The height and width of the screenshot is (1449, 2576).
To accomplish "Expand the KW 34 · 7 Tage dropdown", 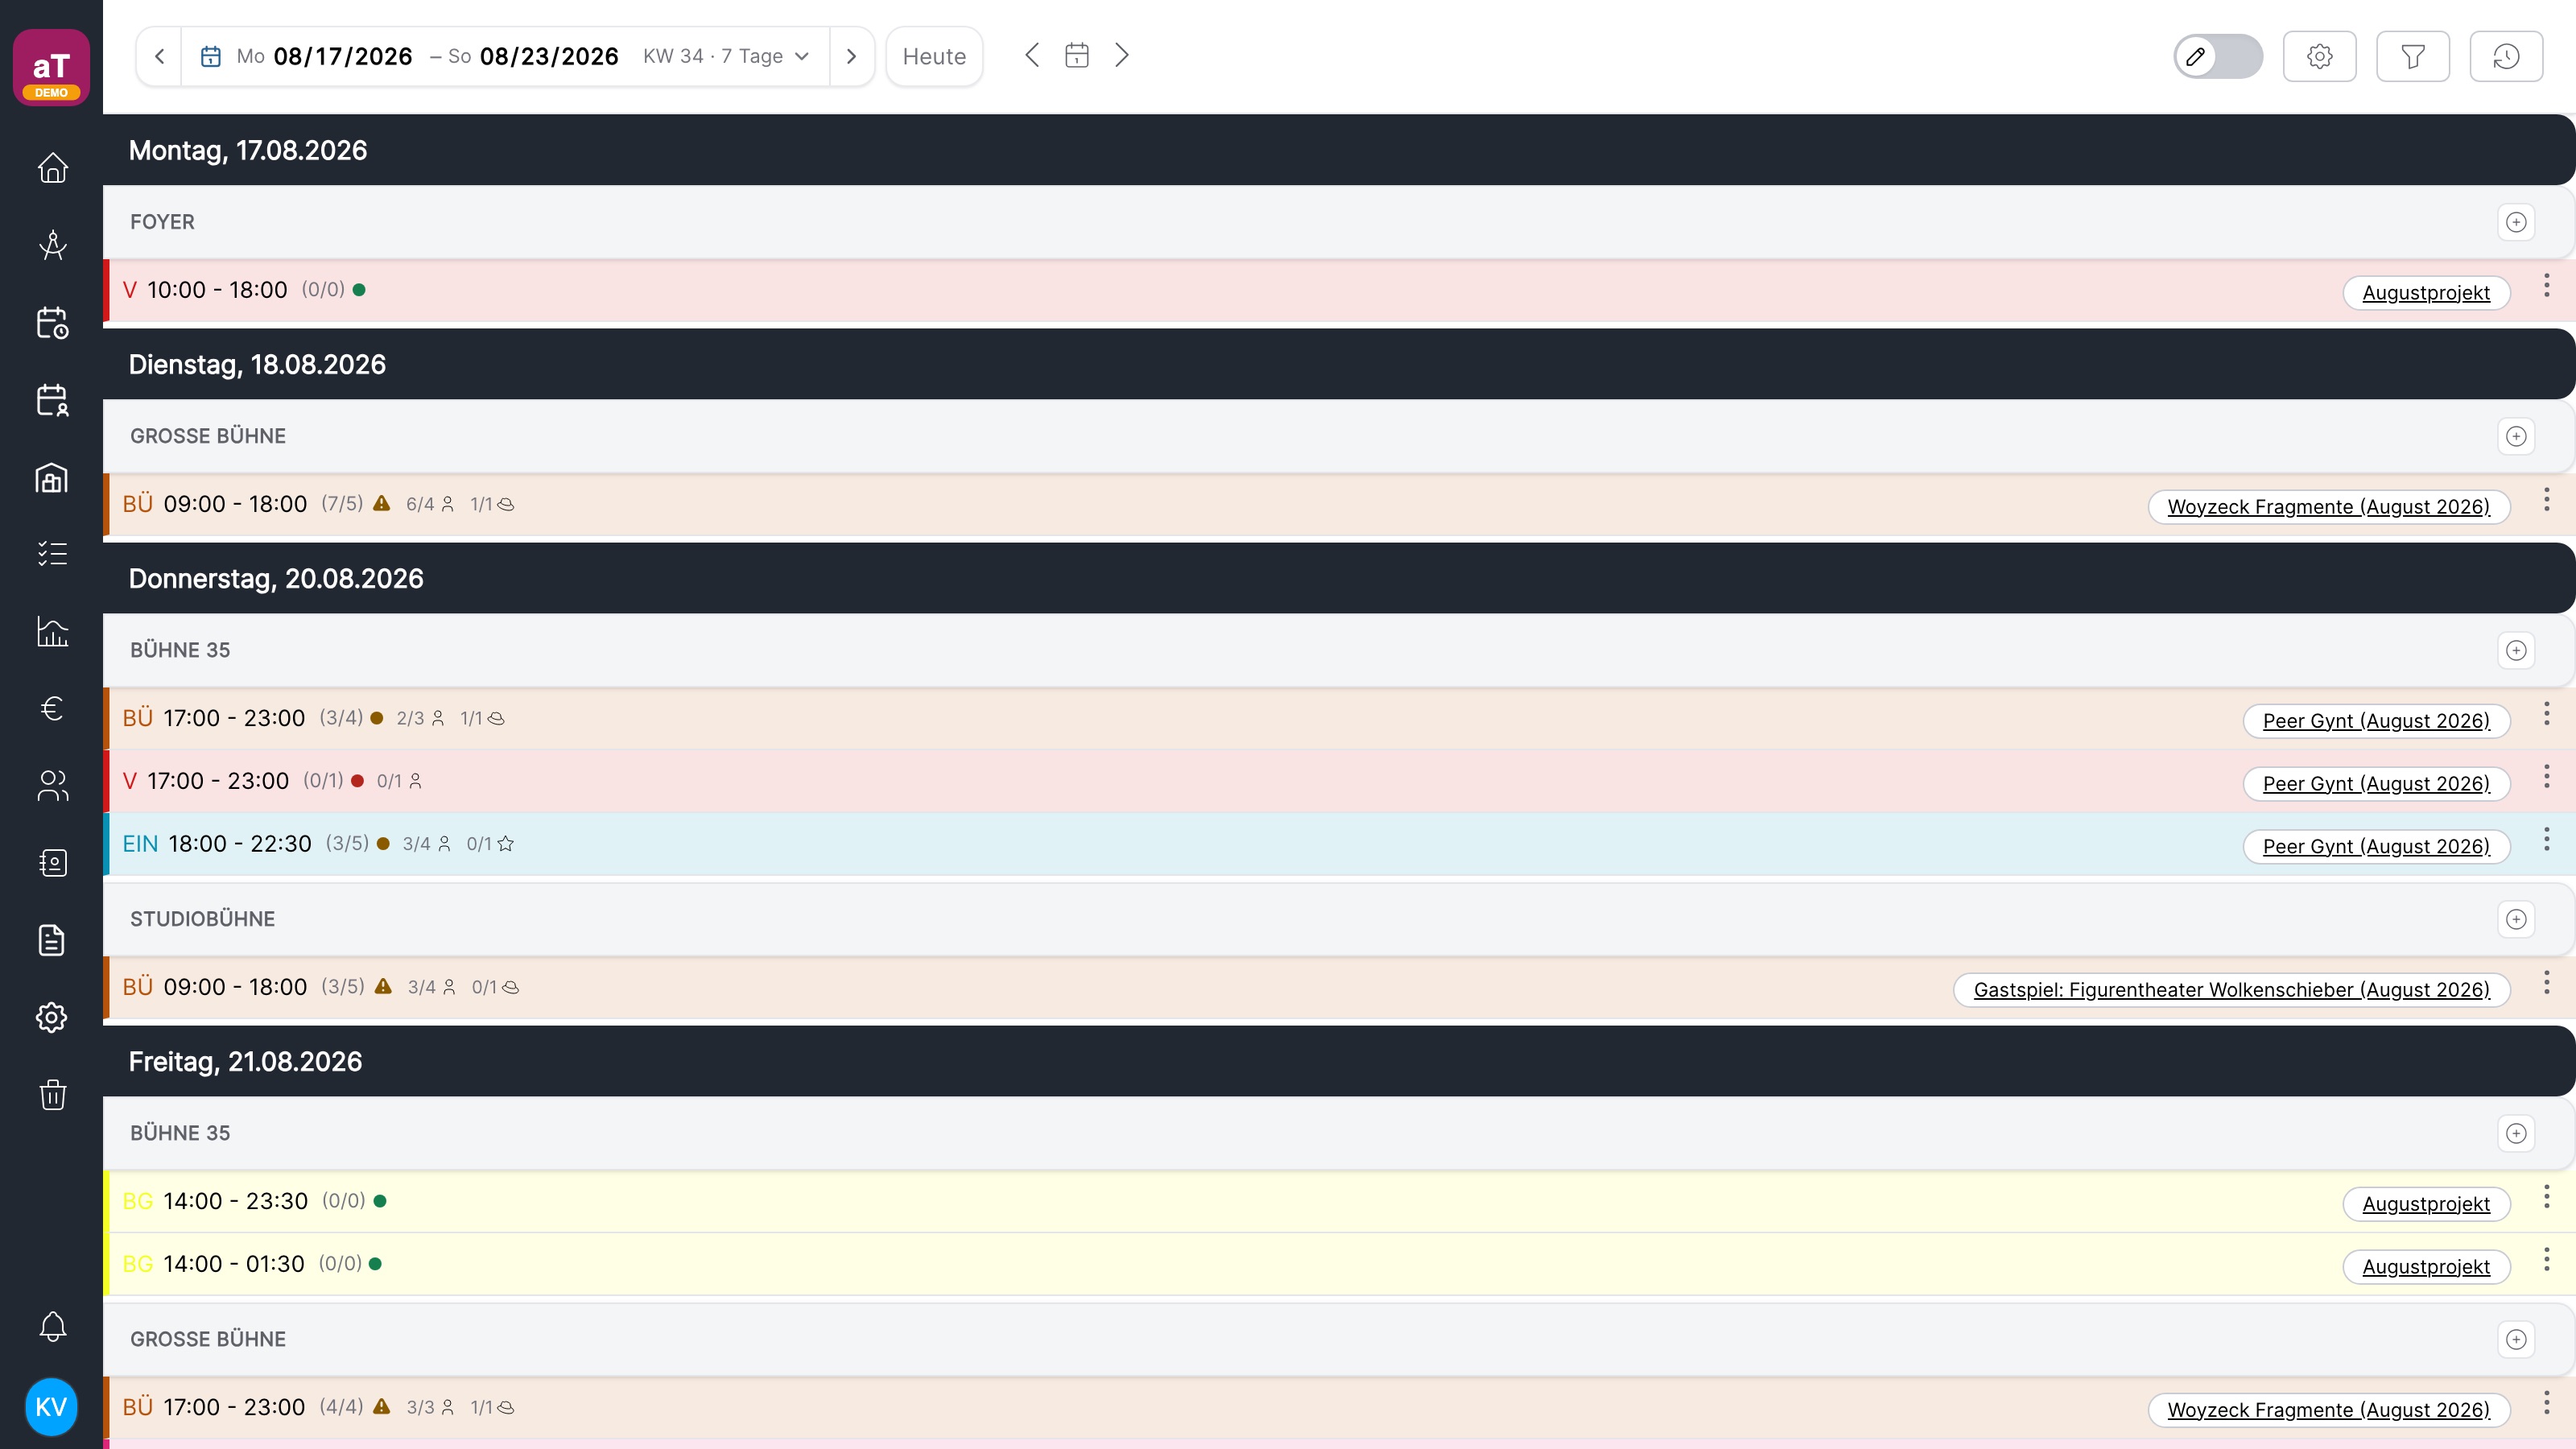I will tap(726, 56).
